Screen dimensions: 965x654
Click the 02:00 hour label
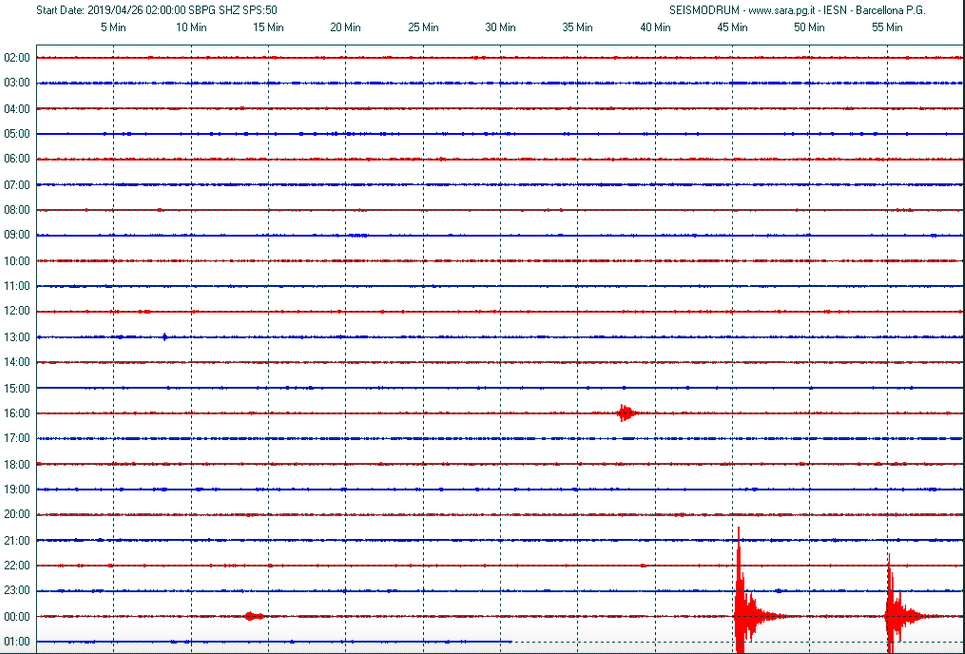click(x=17, y=58)
